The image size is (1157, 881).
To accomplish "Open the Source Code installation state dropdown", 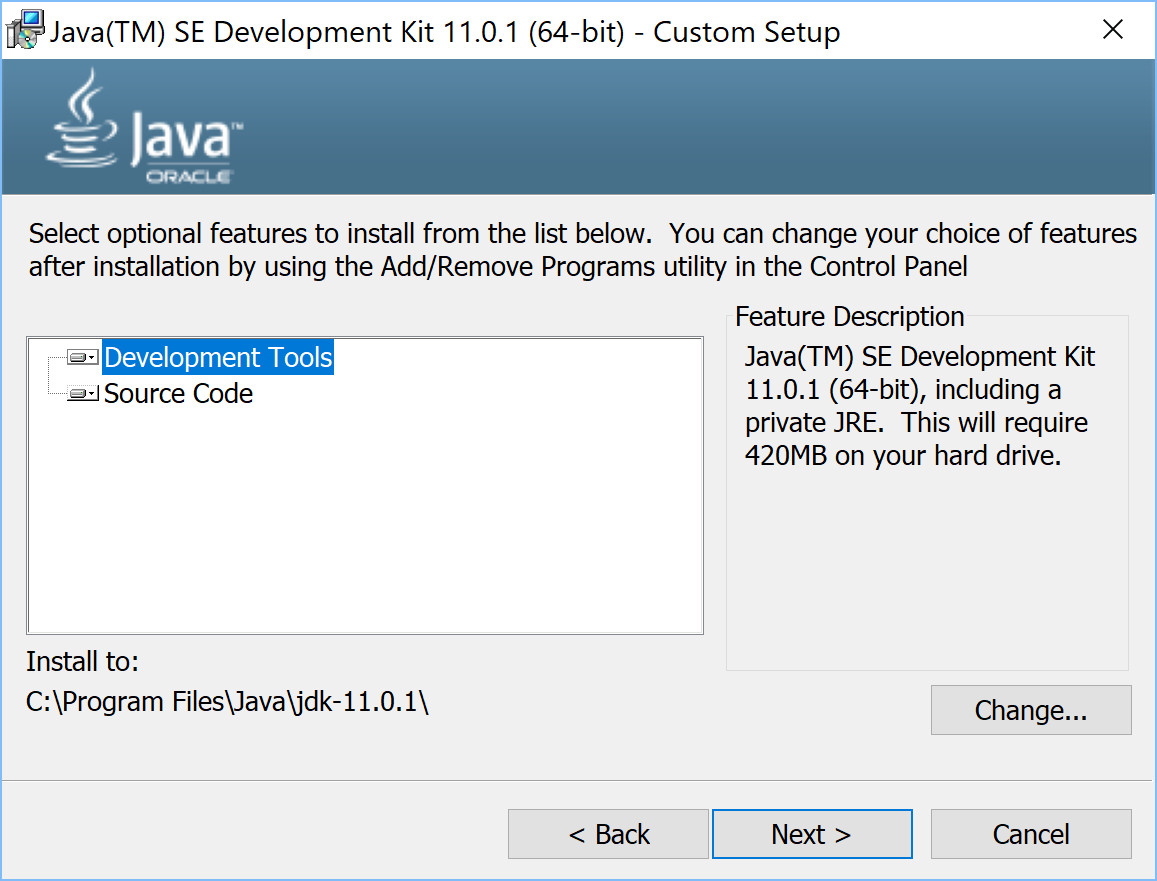I will 91,392.
